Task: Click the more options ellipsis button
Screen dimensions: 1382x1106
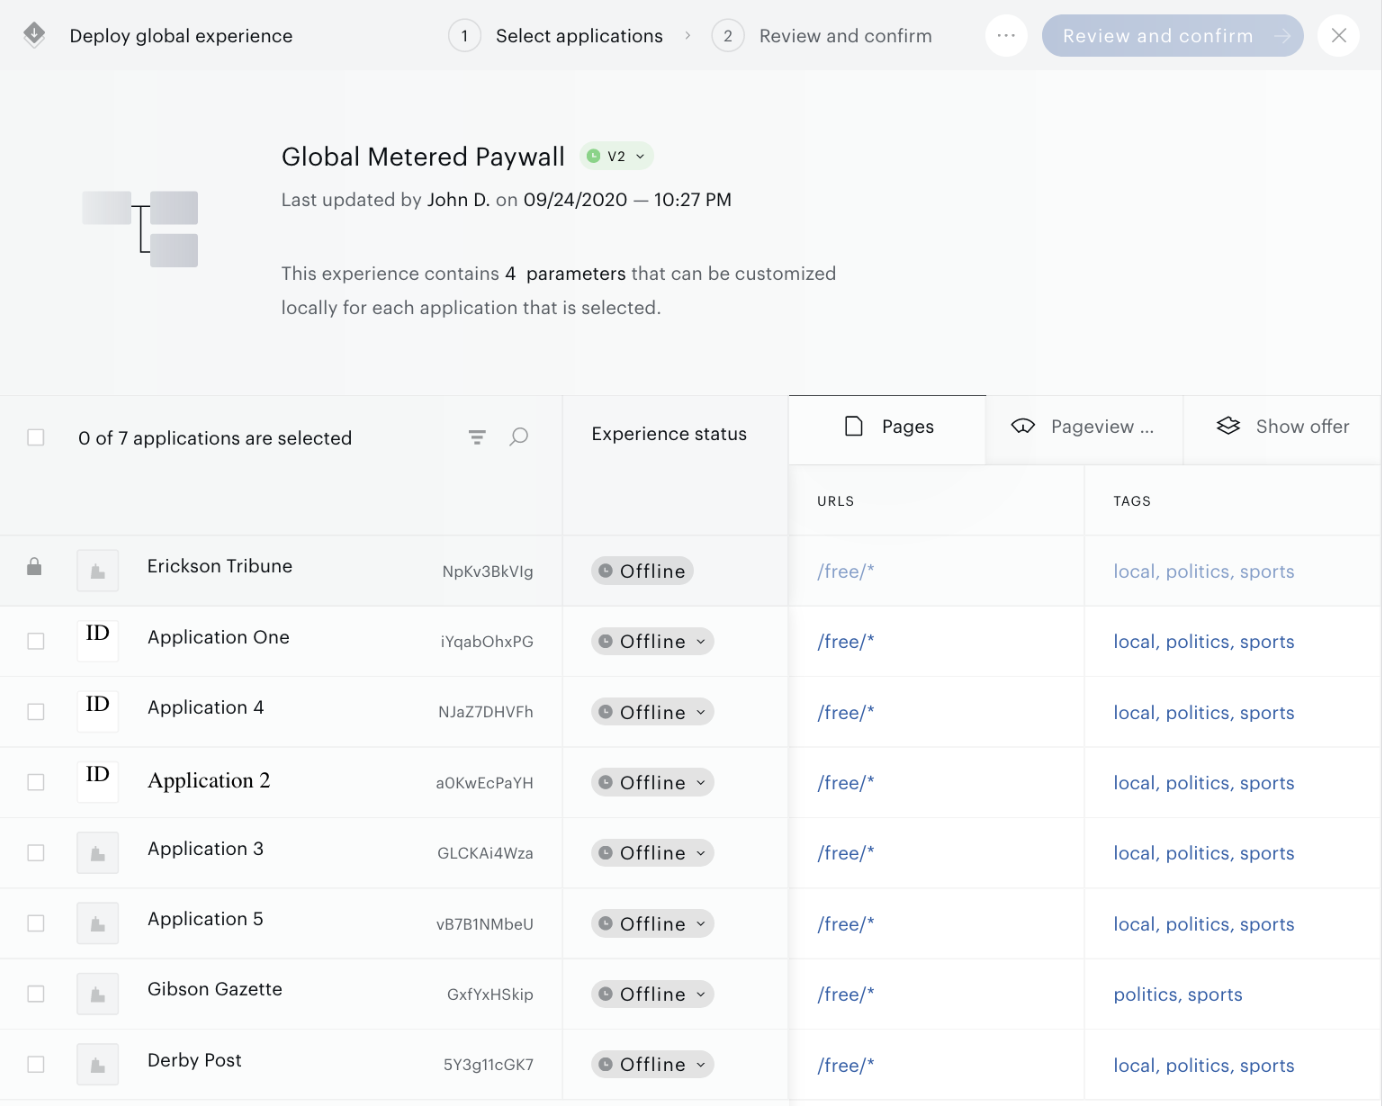Action: 1006,36
